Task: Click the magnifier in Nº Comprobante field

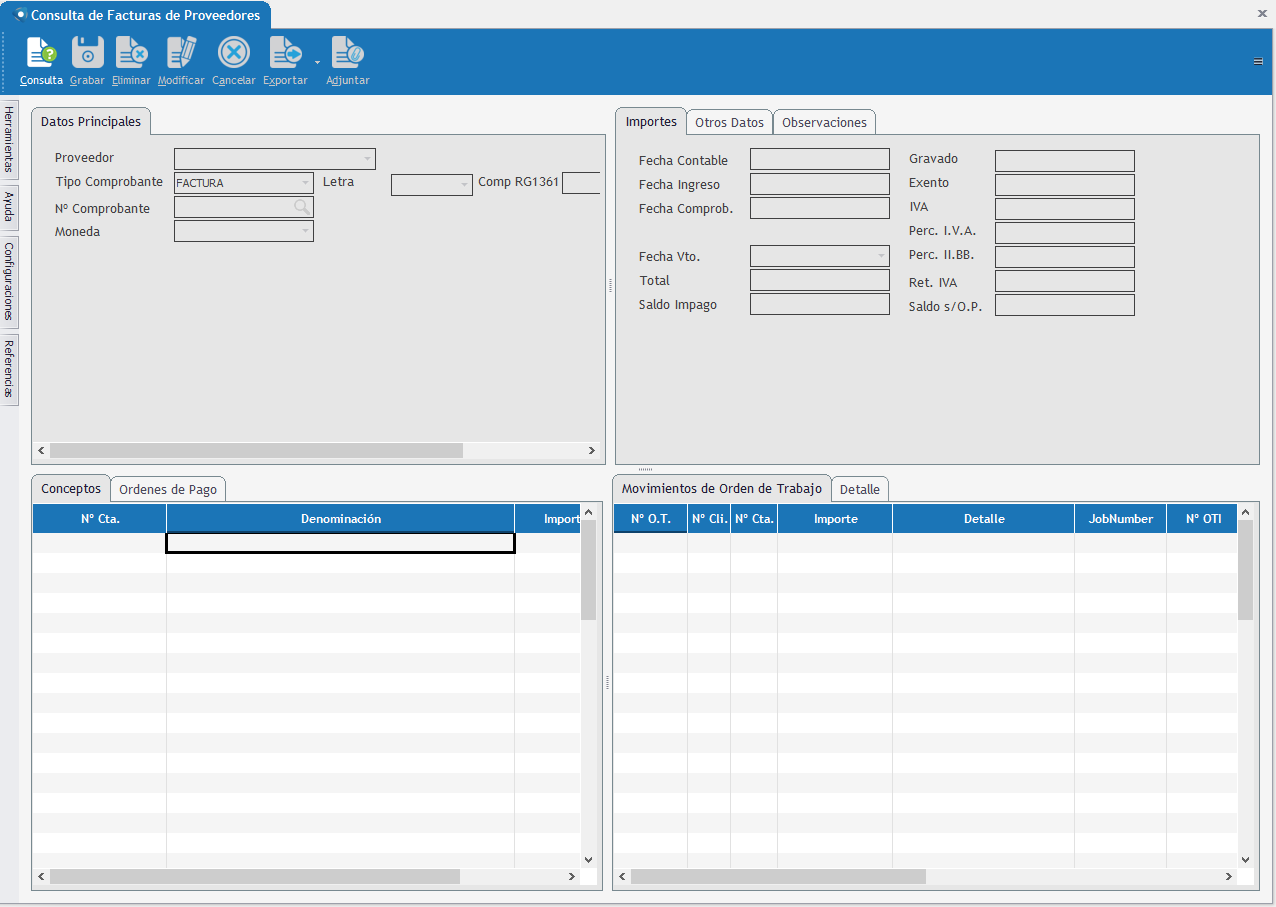Action: pyautogui.click(x=301, y=207)
